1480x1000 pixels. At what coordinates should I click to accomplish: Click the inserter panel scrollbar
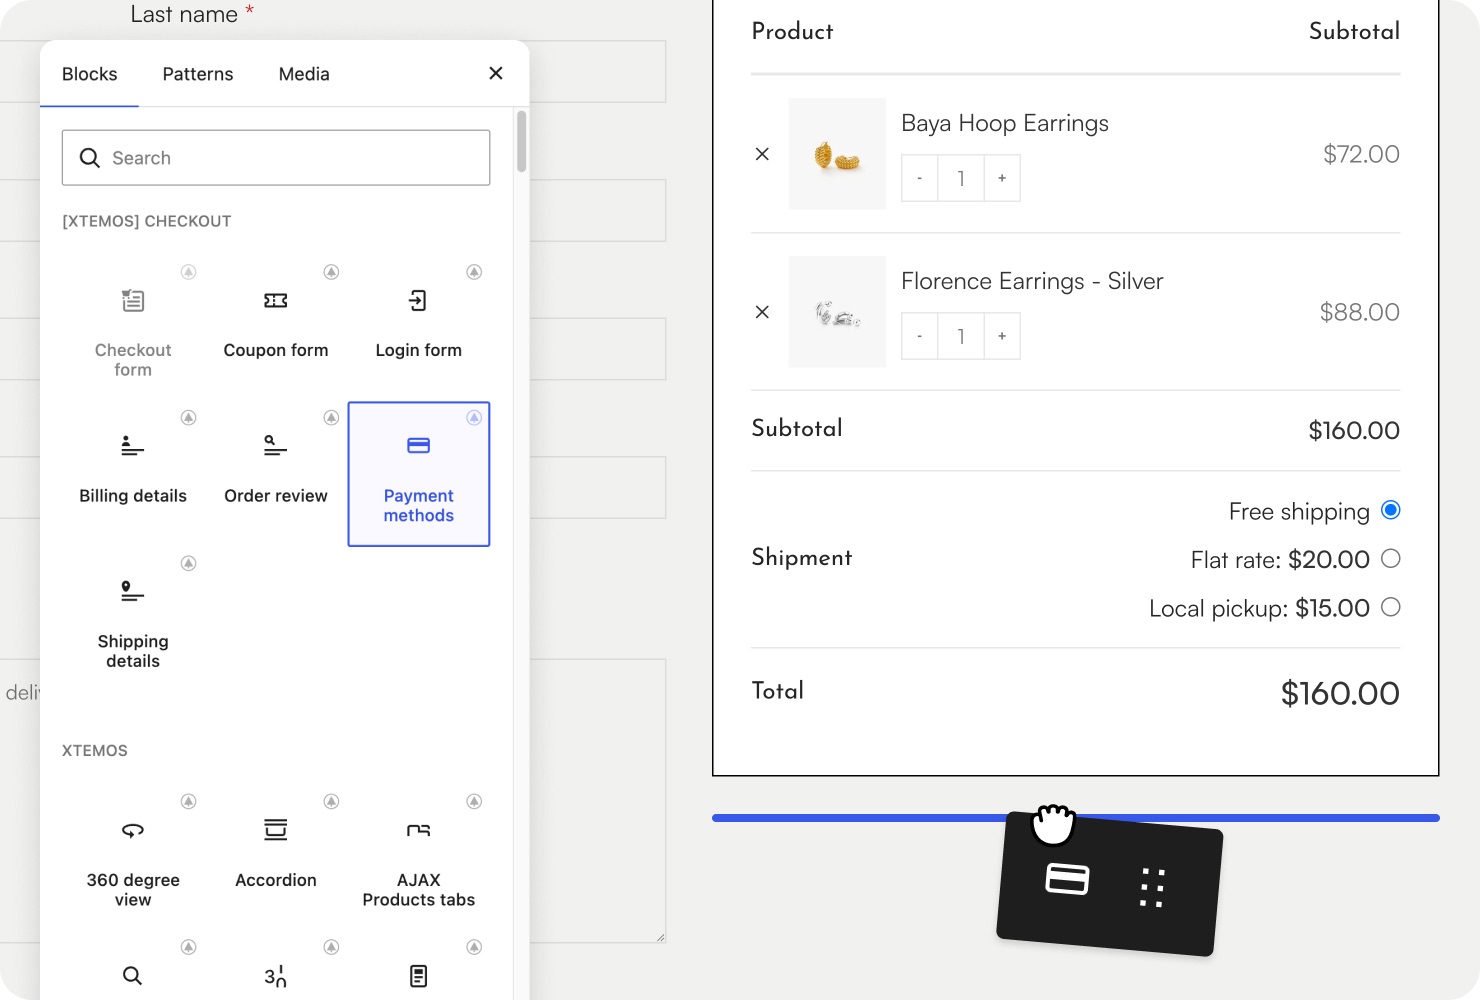[521, 142]
